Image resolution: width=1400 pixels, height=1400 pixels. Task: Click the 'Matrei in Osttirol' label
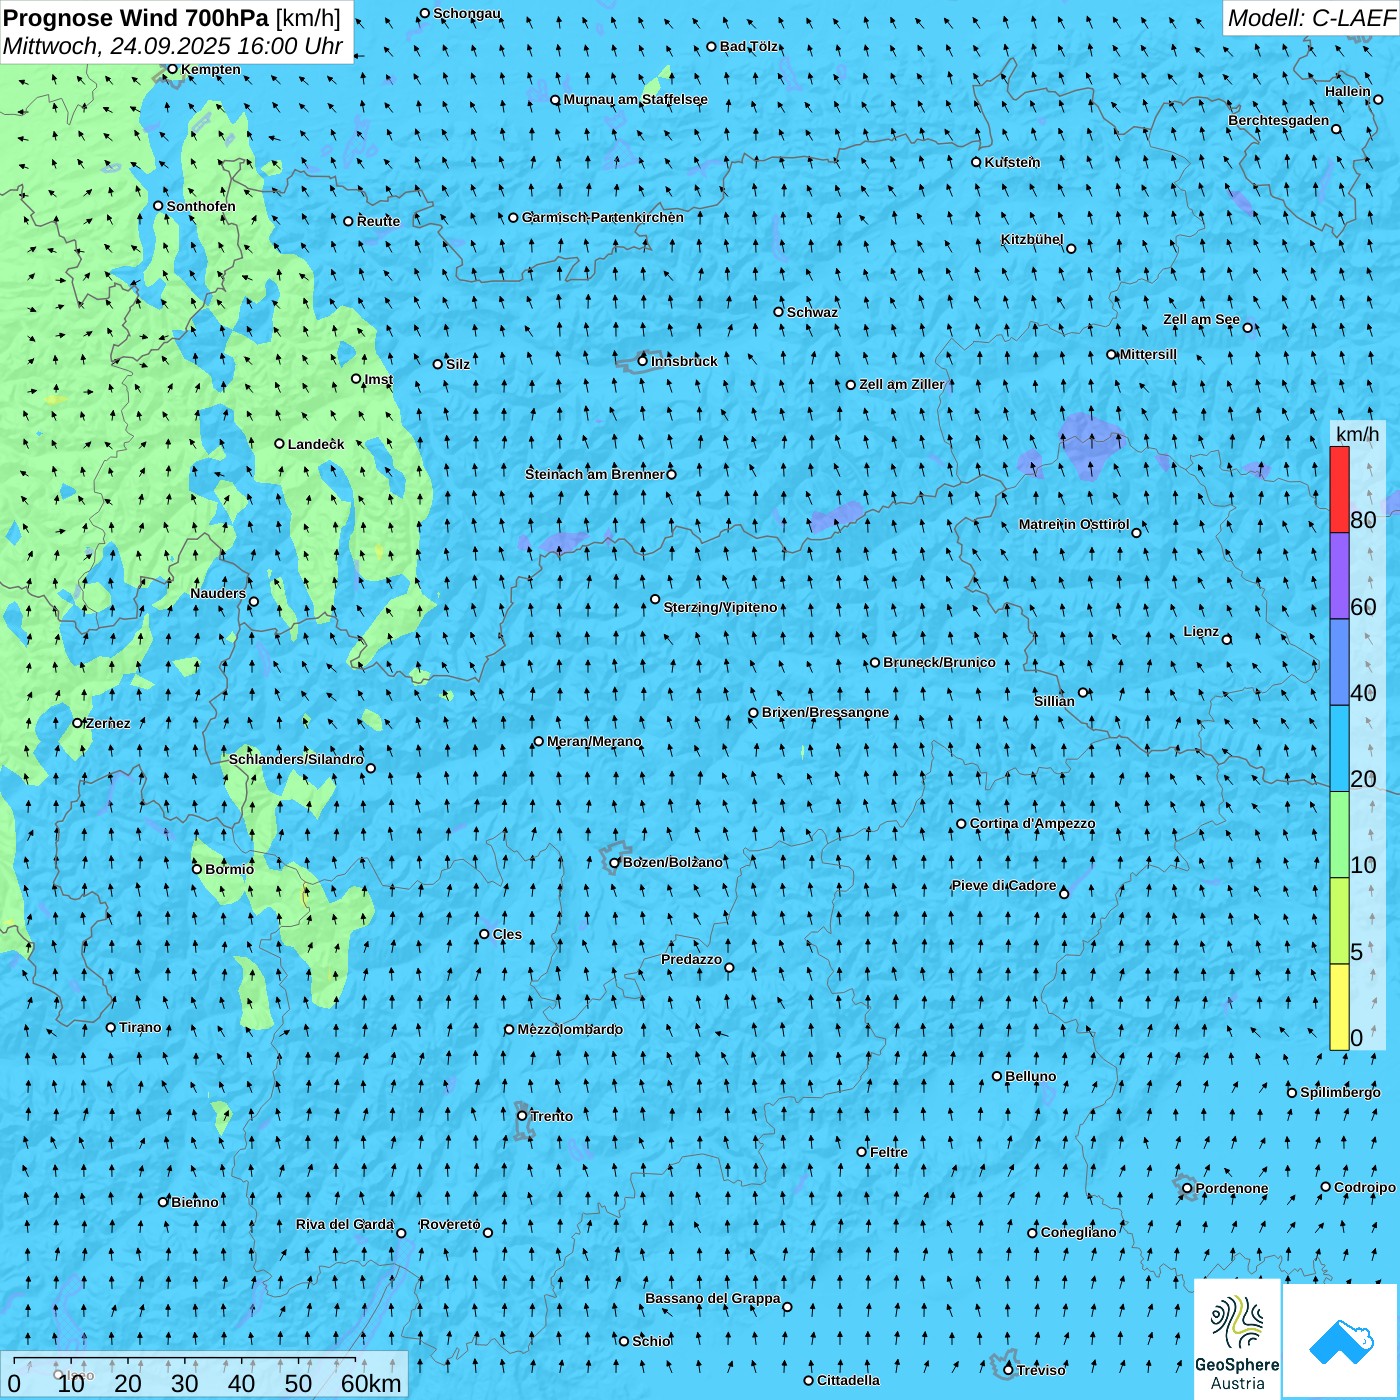coord(1074,524)
